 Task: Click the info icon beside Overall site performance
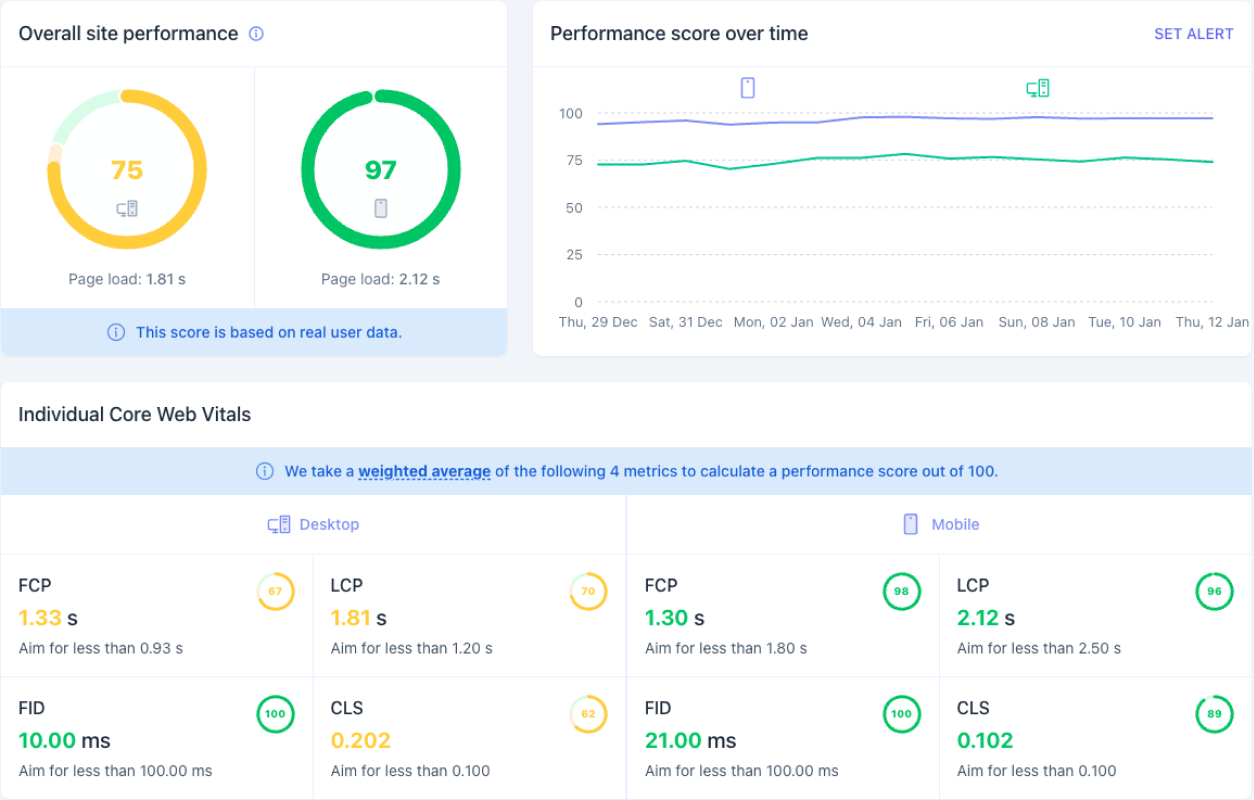click(256, 34)
